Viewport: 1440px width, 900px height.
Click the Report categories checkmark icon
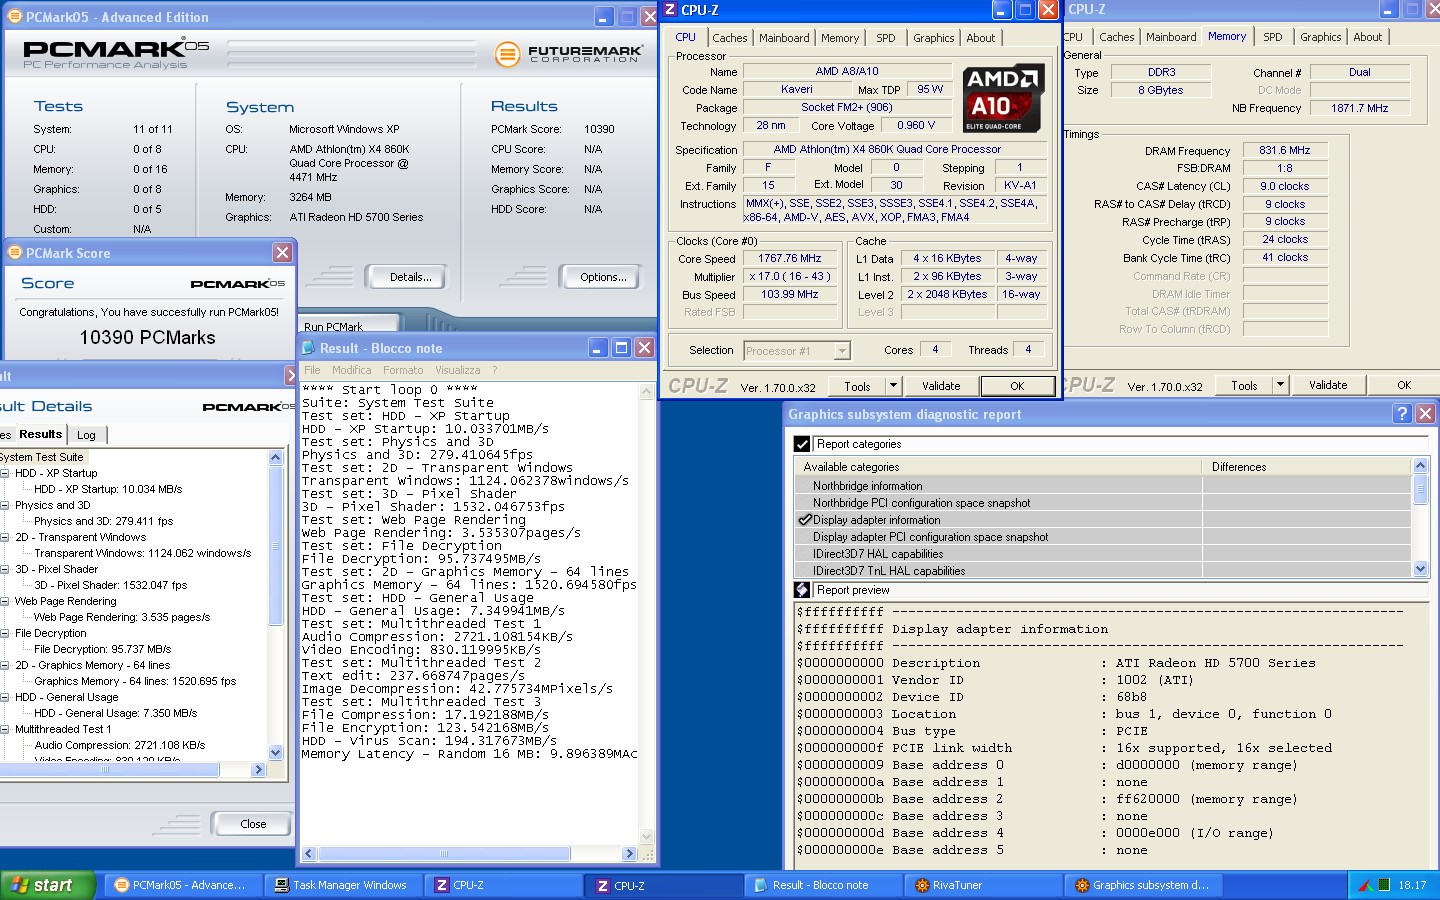[801, 444]
